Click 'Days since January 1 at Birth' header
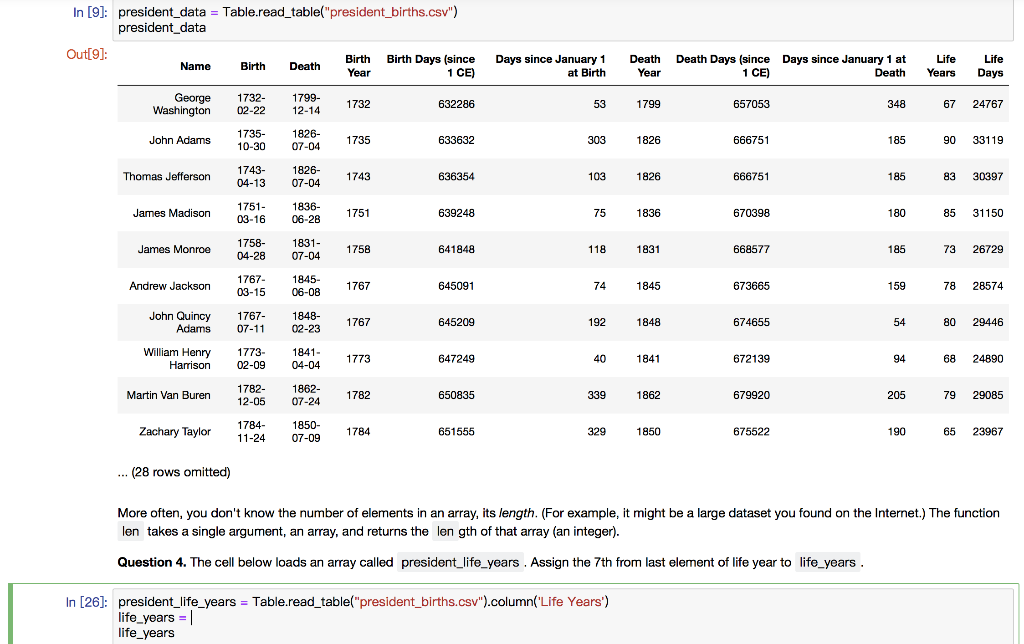Image resolution: width=1024 pixels, height=644 pixels. pos(551,66)
